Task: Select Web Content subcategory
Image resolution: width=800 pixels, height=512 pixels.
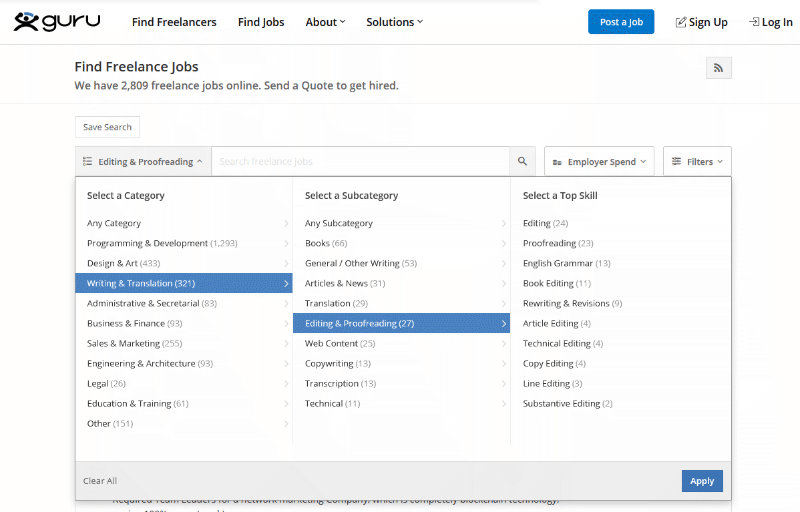Action: (402, 343)
